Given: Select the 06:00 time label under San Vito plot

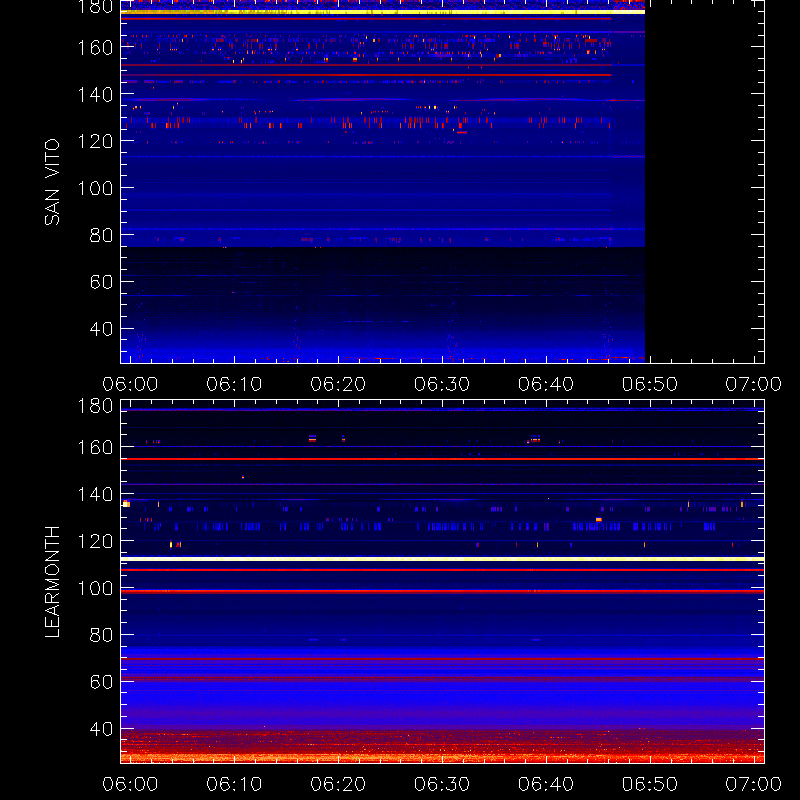Looking at the screenshot, I should (130, 384).
